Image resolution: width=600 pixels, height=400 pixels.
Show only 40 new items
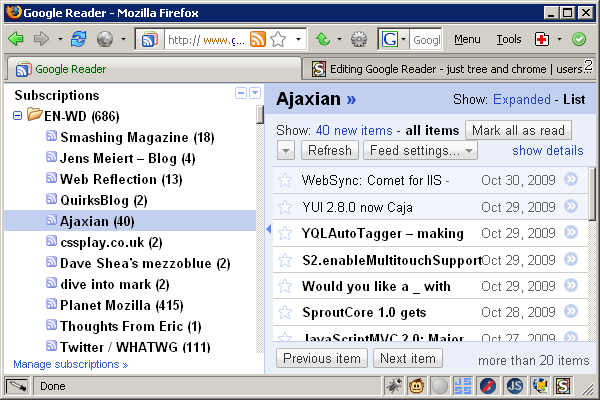coord(354,131)
